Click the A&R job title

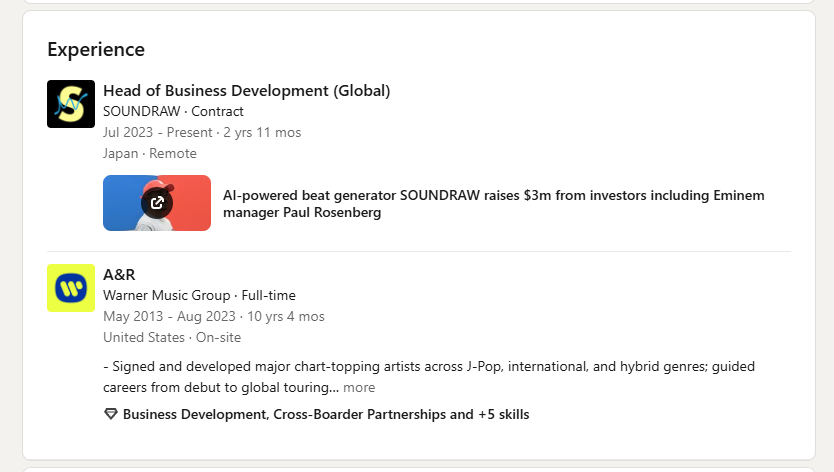point(119,275)
